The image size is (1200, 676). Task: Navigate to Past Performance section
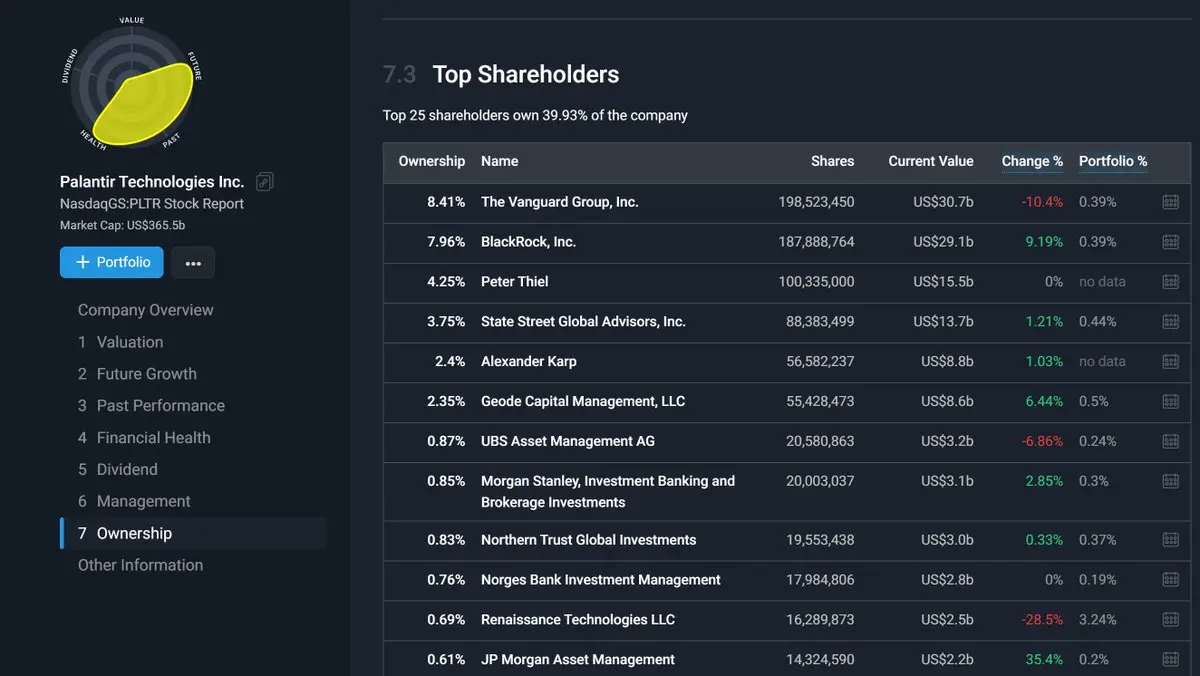tap(152, 406)
